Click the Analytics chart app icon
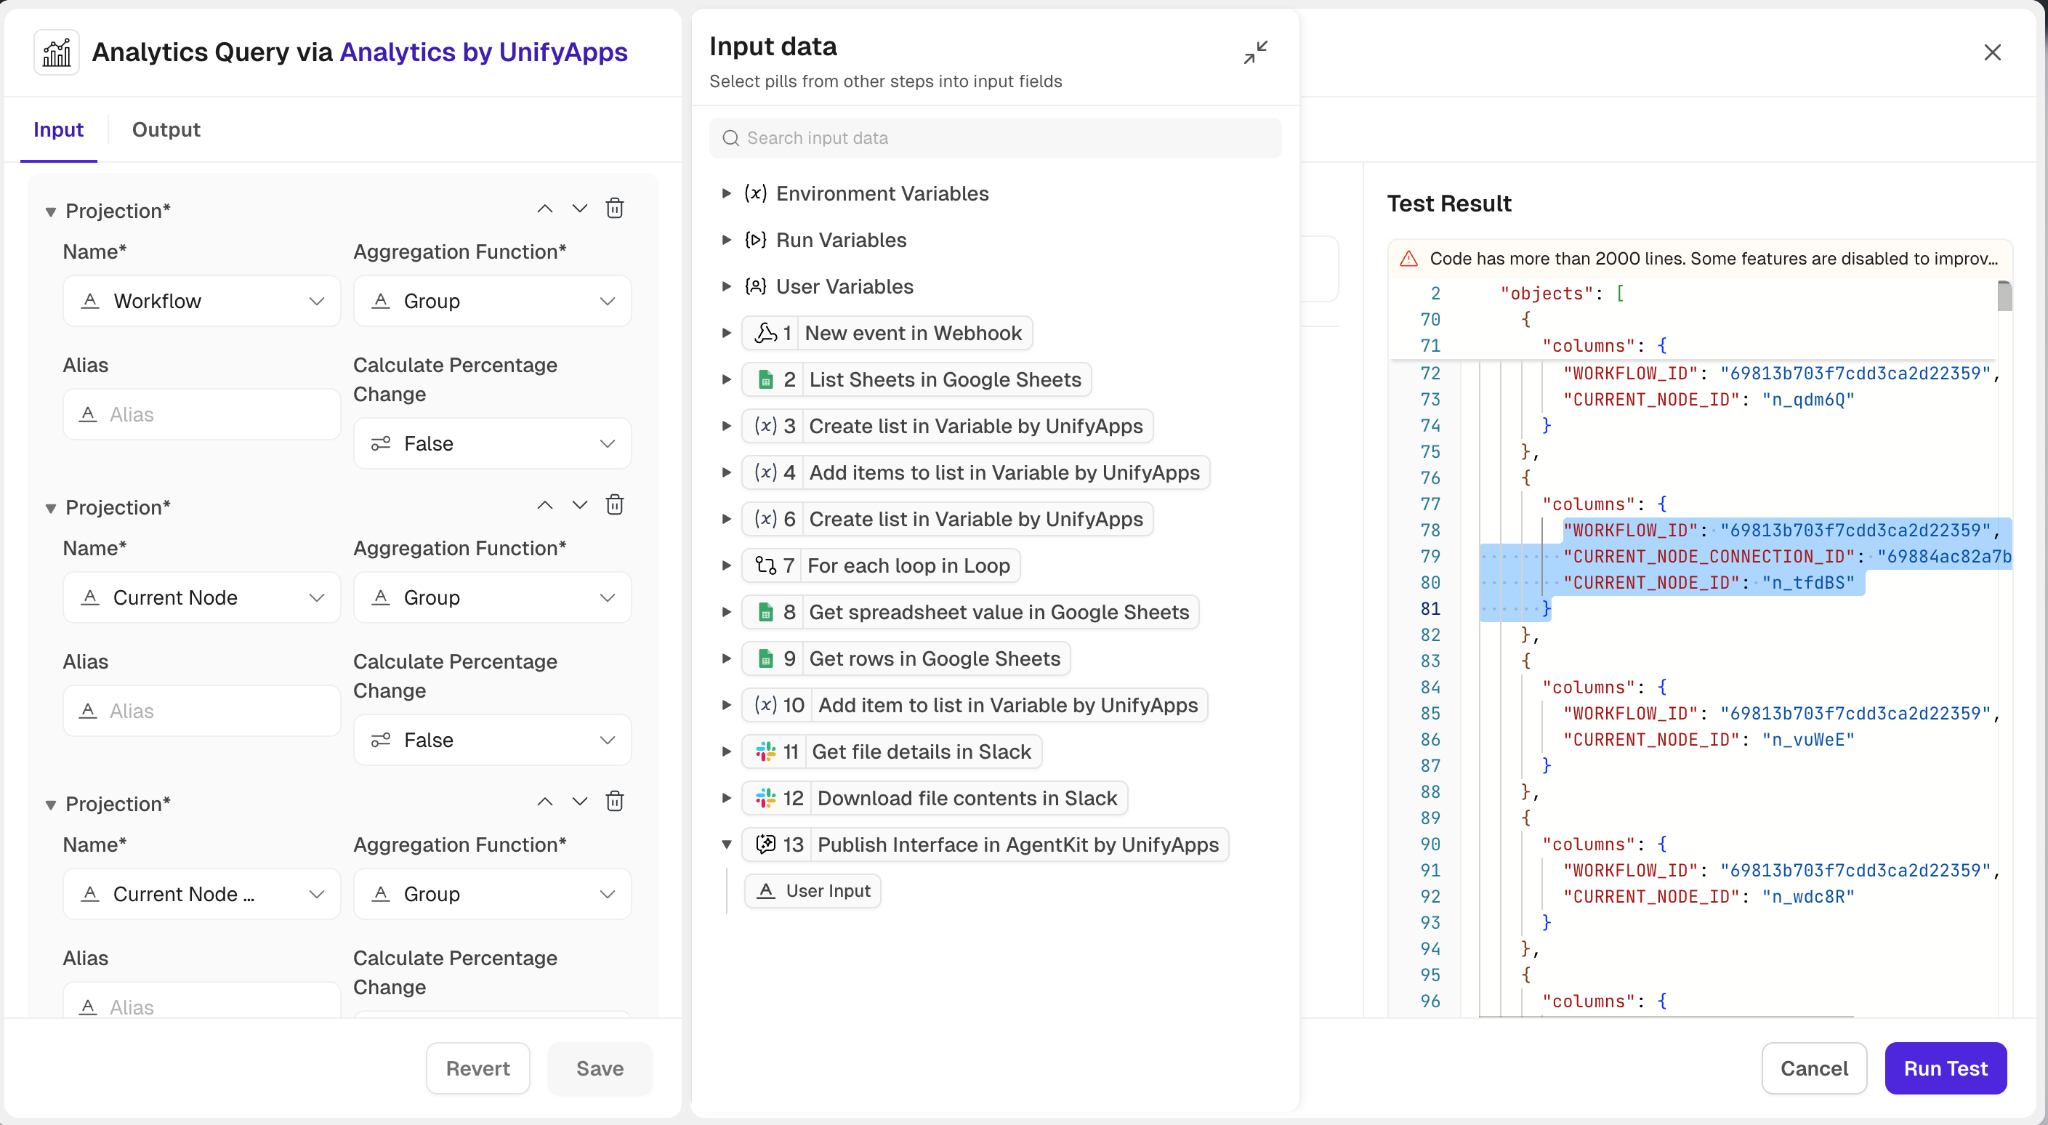 pyautogui.click(x=57, y=52)
